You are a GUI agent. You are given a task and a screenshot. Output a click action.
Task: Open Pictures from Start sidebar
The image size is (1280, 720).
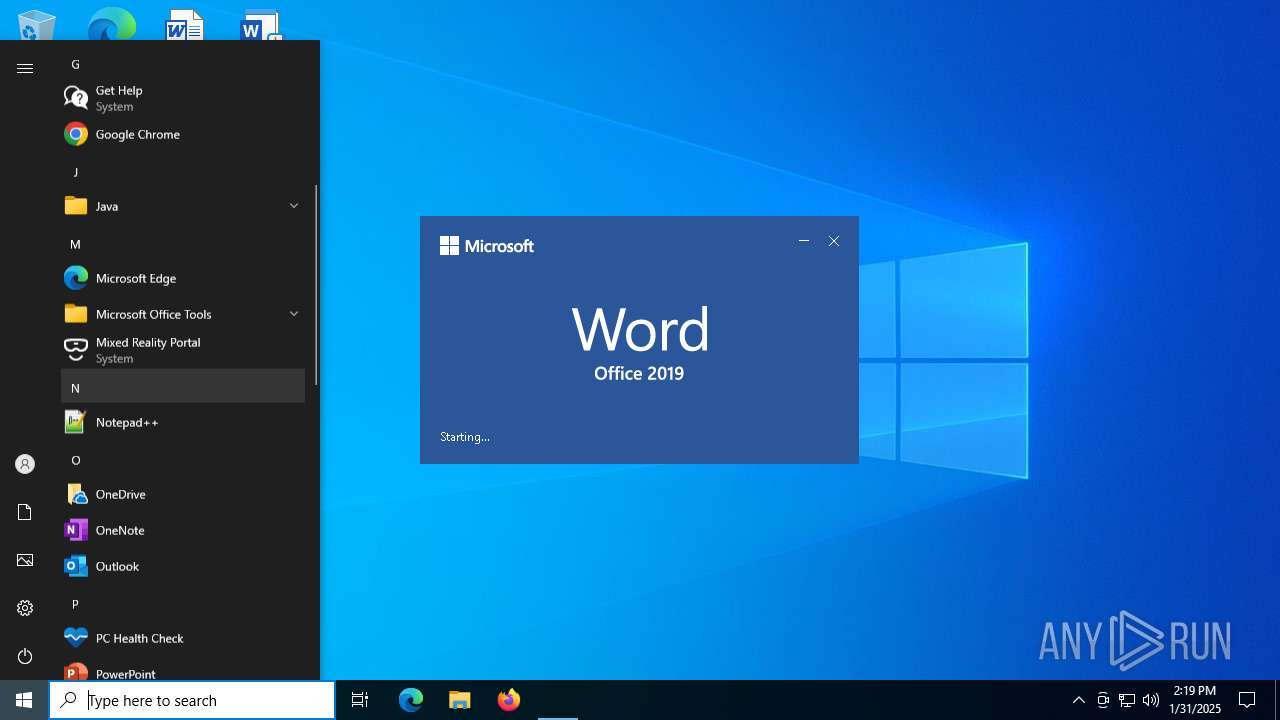25,560
